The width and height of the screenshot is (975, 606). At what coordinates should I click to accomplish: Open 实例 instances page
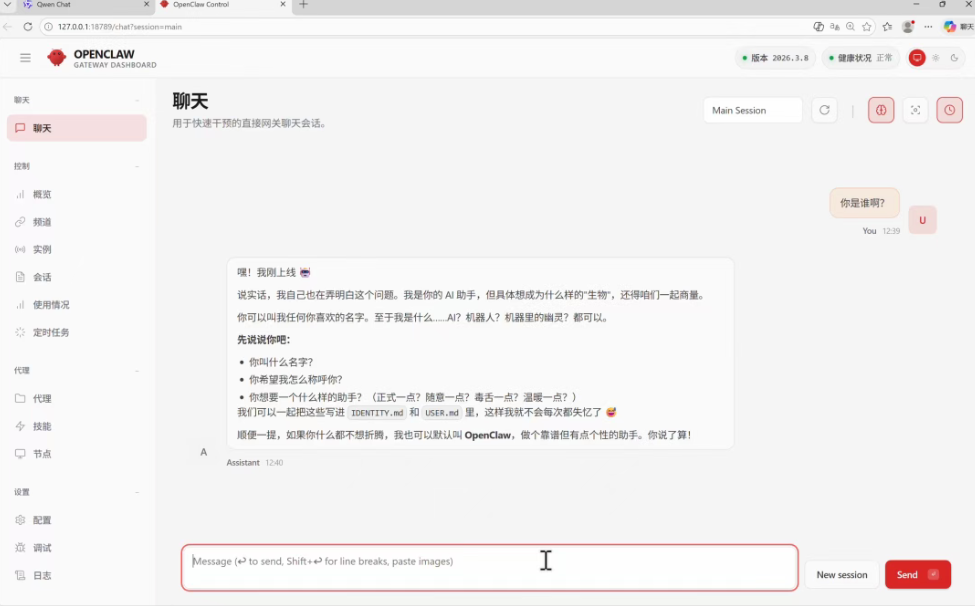point(76,249)
